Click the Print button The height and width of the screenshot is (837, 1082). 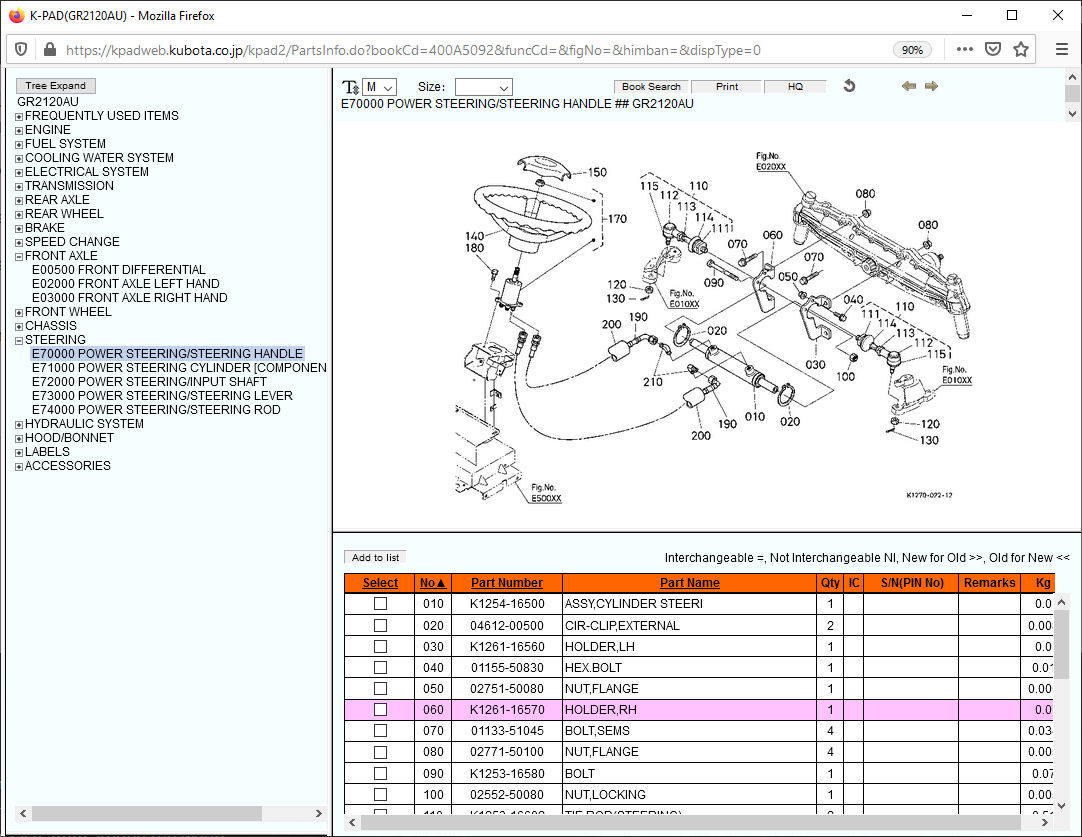[727, 86]
